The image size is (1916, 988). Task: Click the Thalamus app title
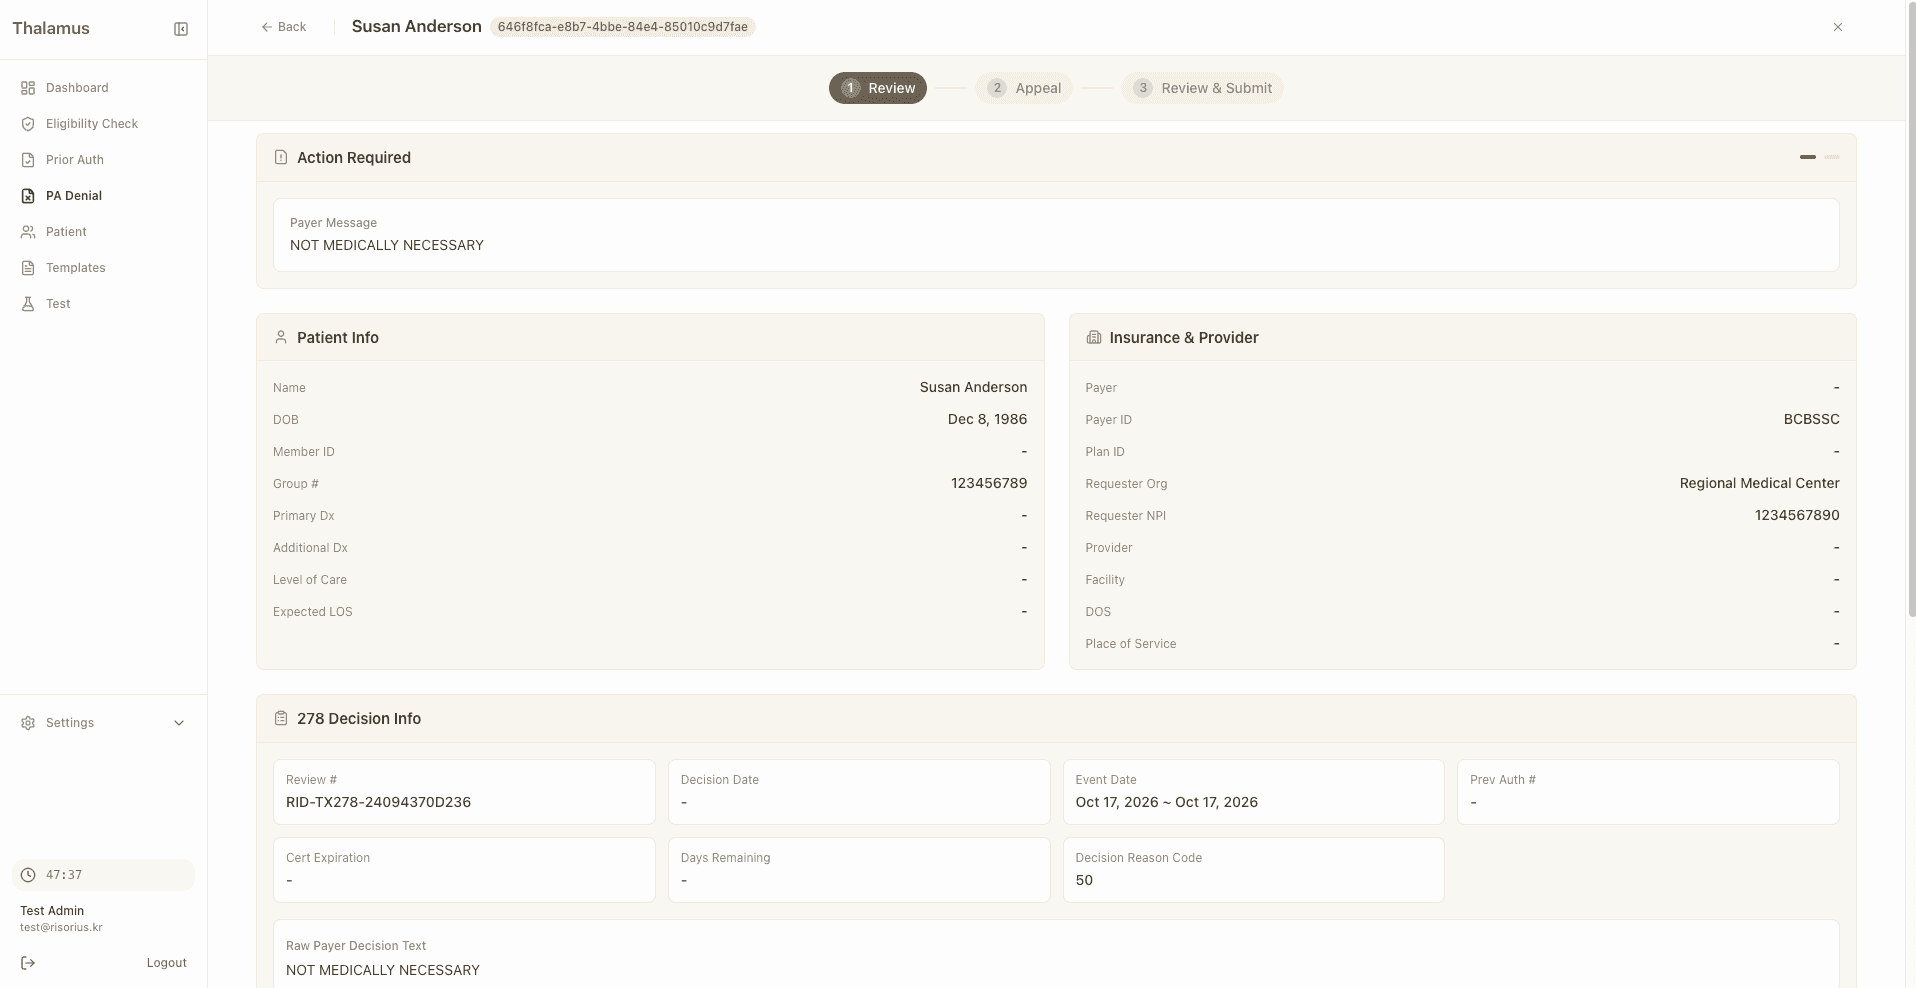click(51, 28)
